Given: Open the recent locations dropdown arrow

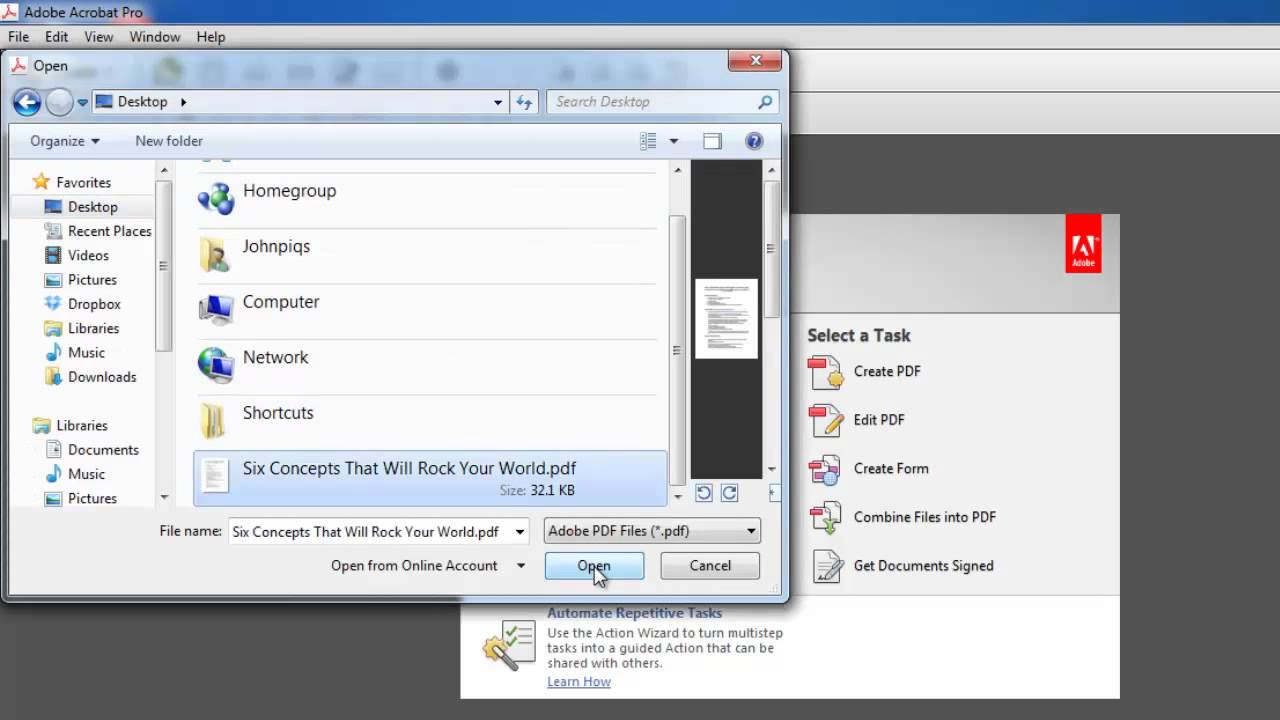Looking at the screenshot, I should 83,102.
